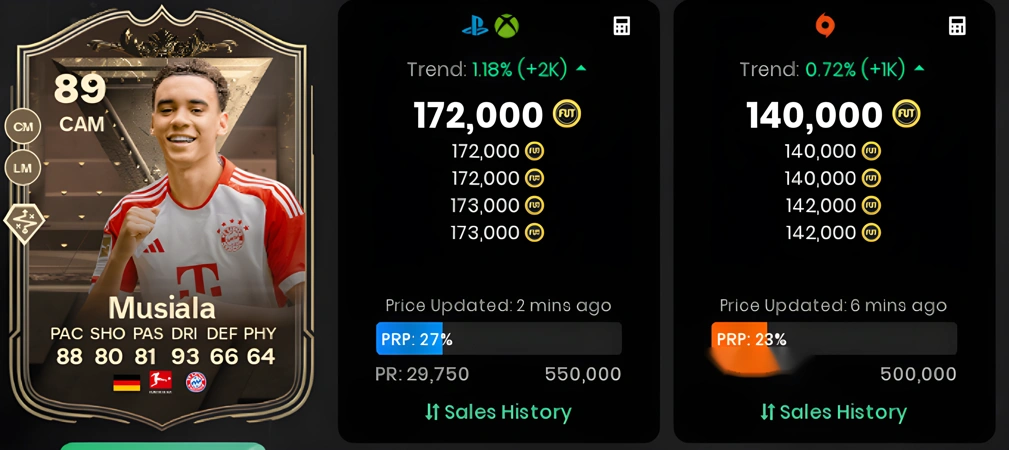1009x450 pixels.
Task: Click the Xbox platform icon
Action: (x=506, y=26)
